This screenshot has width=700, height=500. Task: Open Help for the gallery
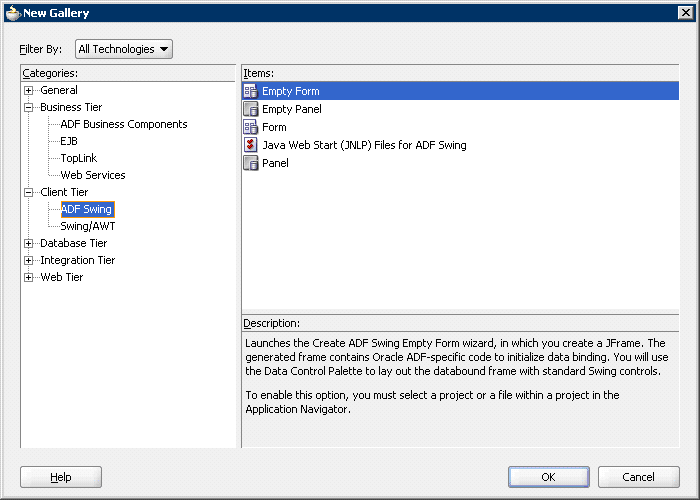[x=61, y=477]
